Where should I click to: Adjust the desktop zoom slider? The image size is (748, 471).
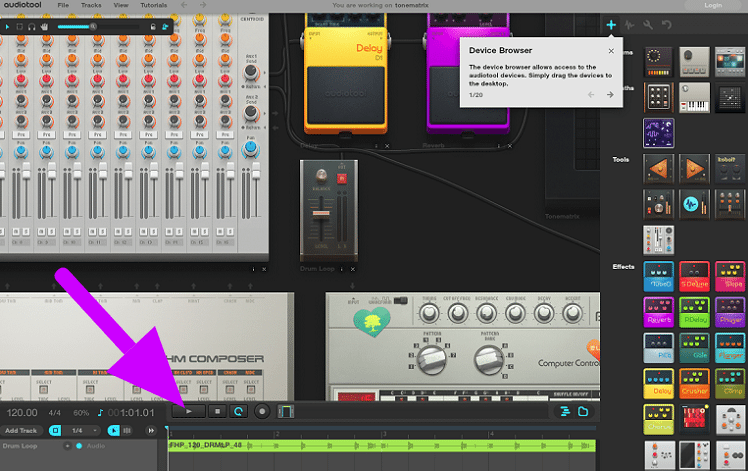(93, 27)
